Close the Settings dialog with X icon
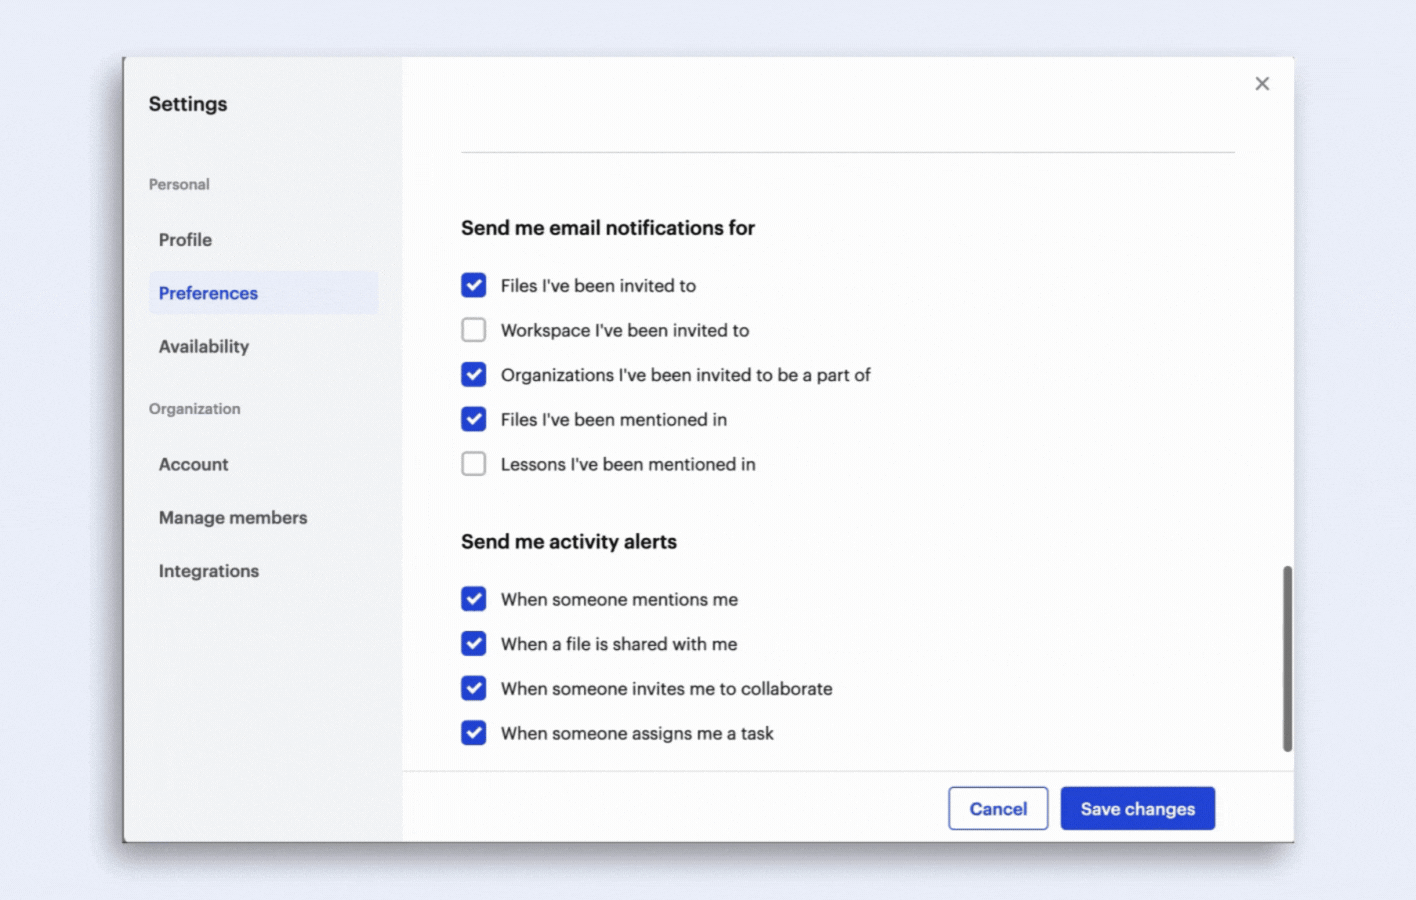The width and height of the screenshot is (1416, 900). point(1262,84)
